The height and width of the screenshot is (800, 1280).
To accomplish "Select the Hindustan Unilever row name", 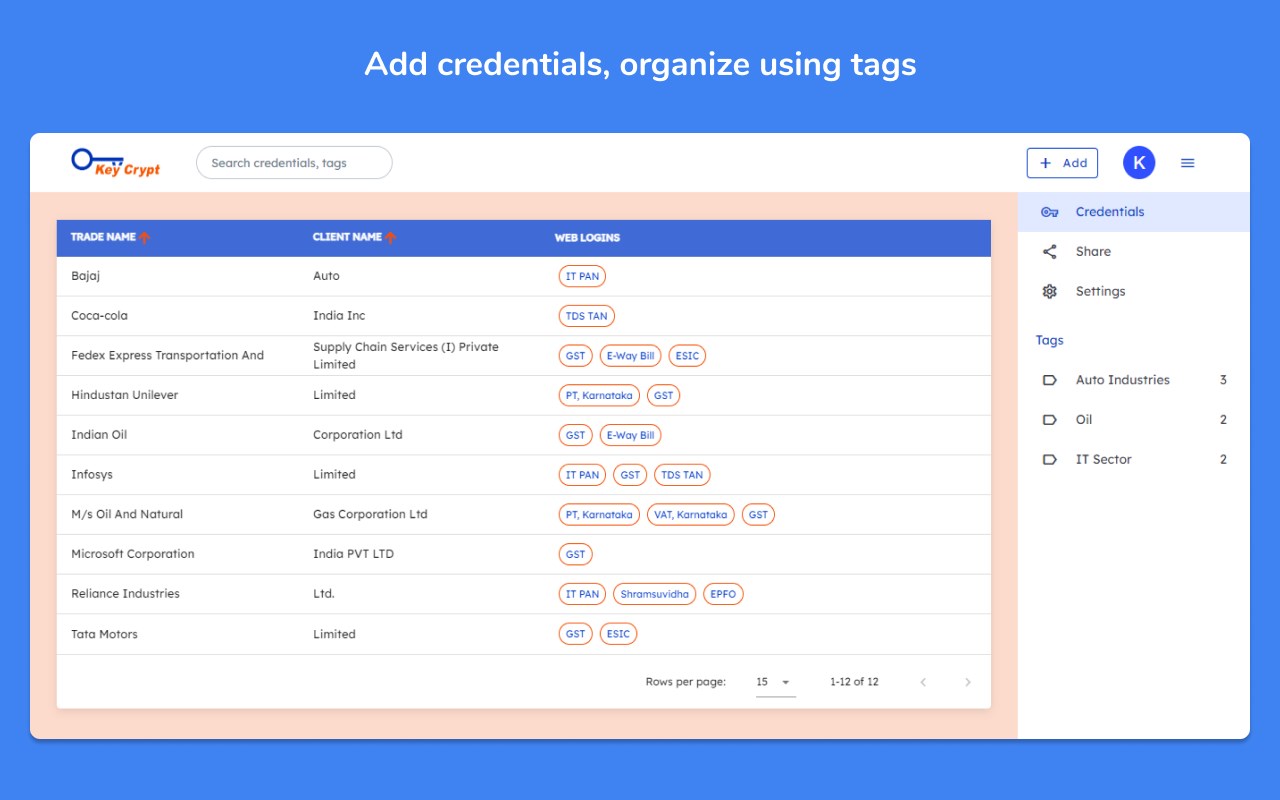I will [124, 396].
